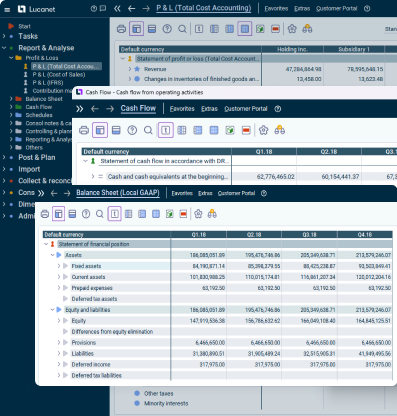Open Customer Portal in the top P&L bar
397x416 pixels.
pyautogui.click(x=336, y=9)
